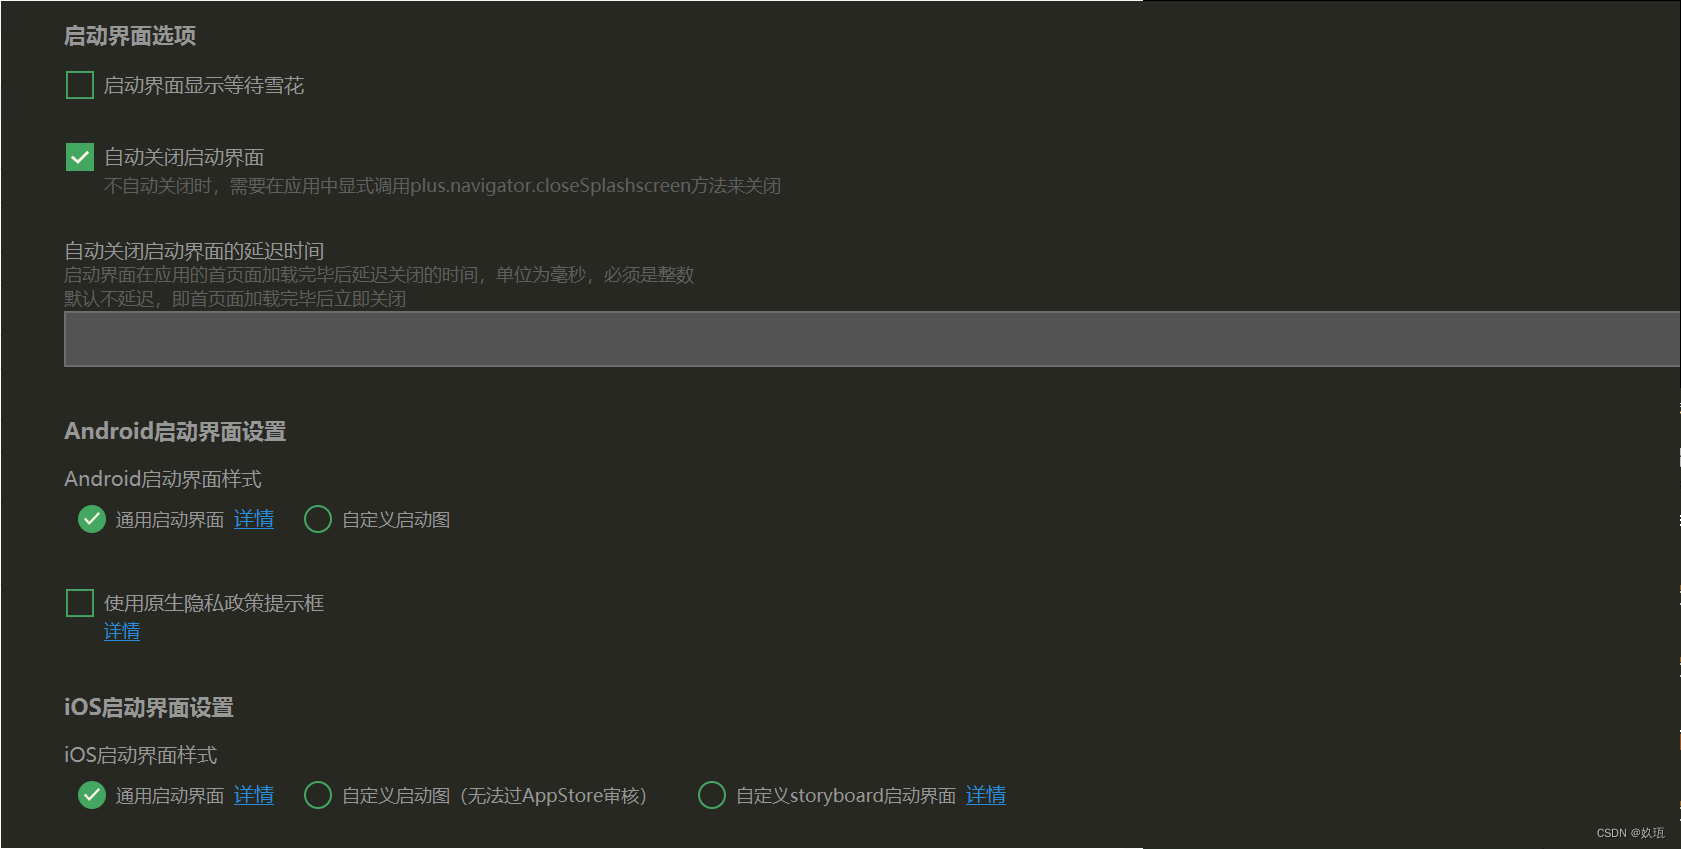The height and width of the screenshot is (849, 1681).
Task: Select iOS 通用启动界面 radio button
Action: [92, 795]
